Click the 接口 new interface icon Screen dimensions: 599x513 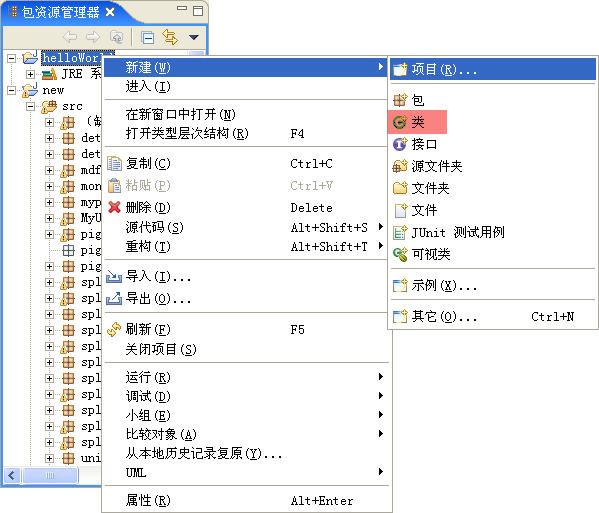[x=400, y=144]
